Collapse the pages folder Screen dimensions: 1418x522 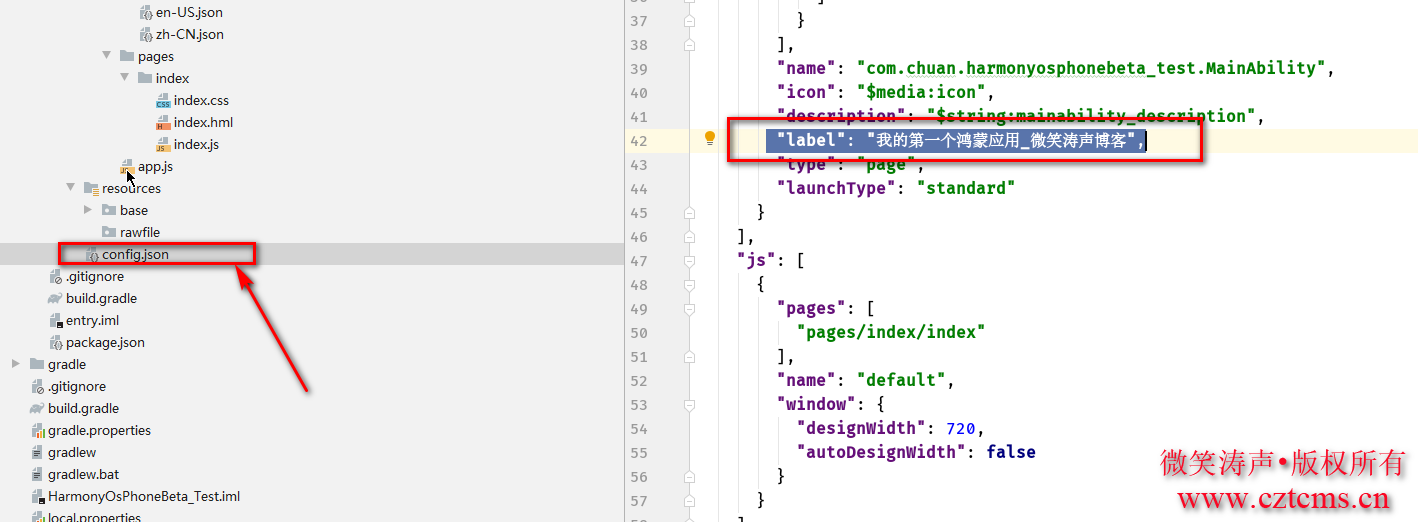click(x=107, y=56)
